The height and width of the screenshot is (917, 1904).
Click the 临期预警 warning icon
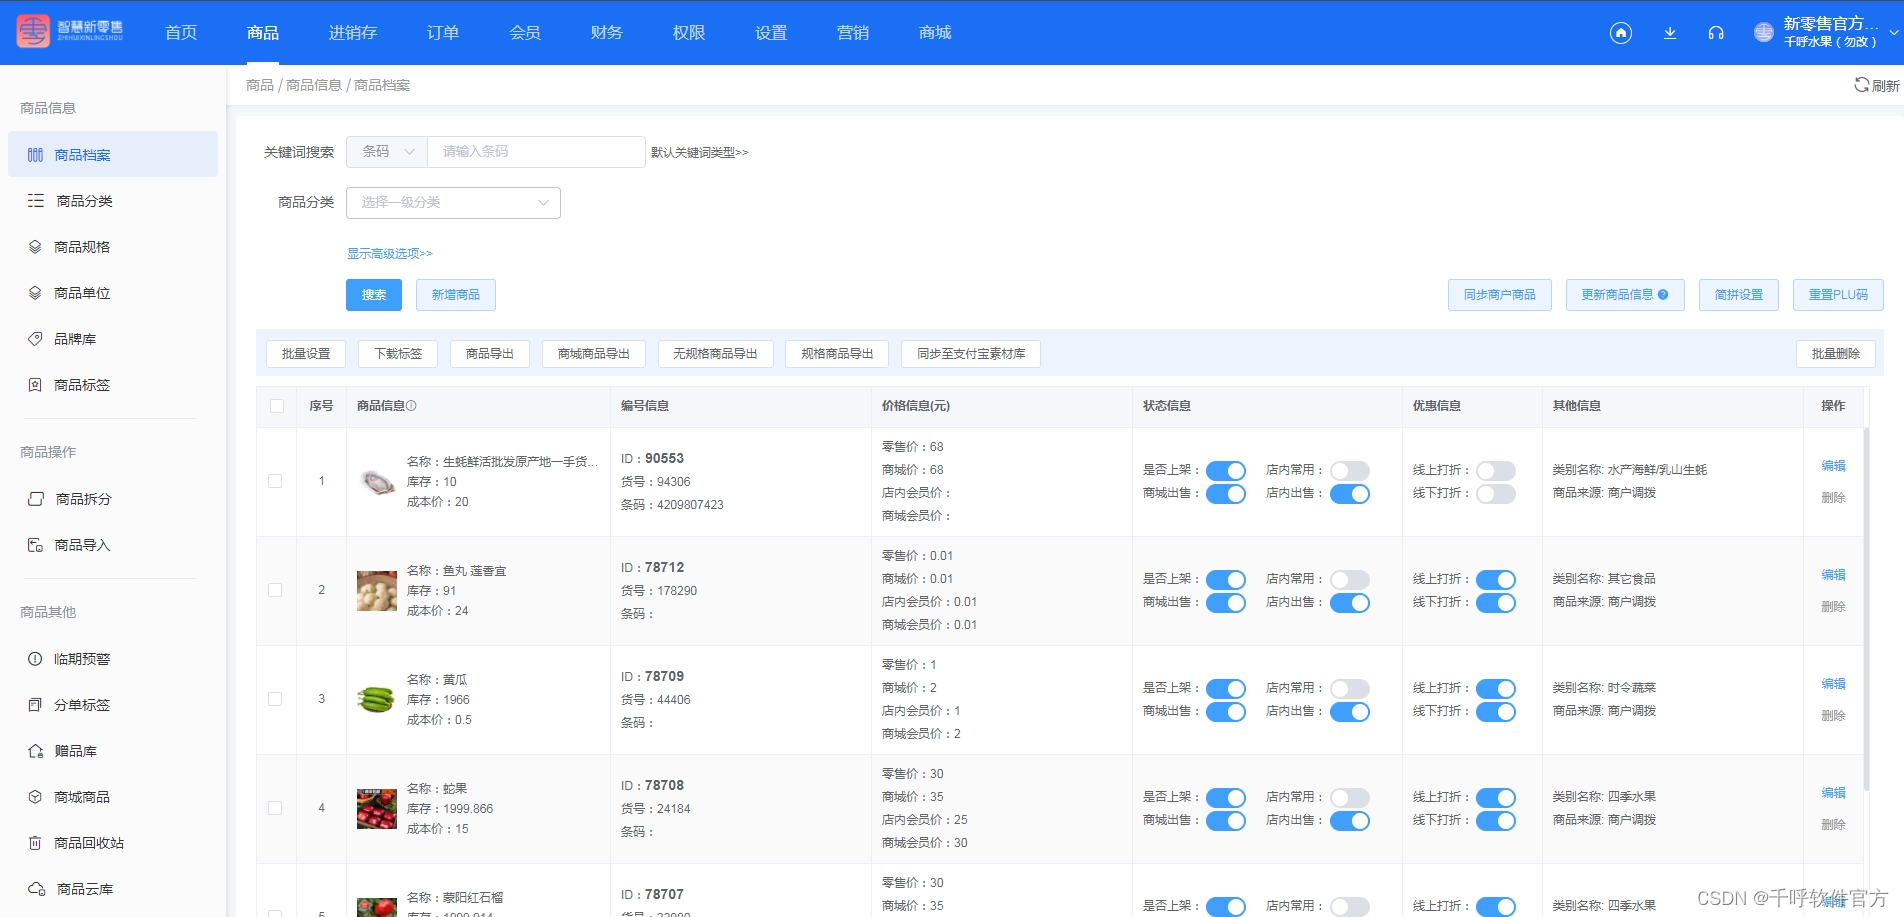(x=35, y=659)
